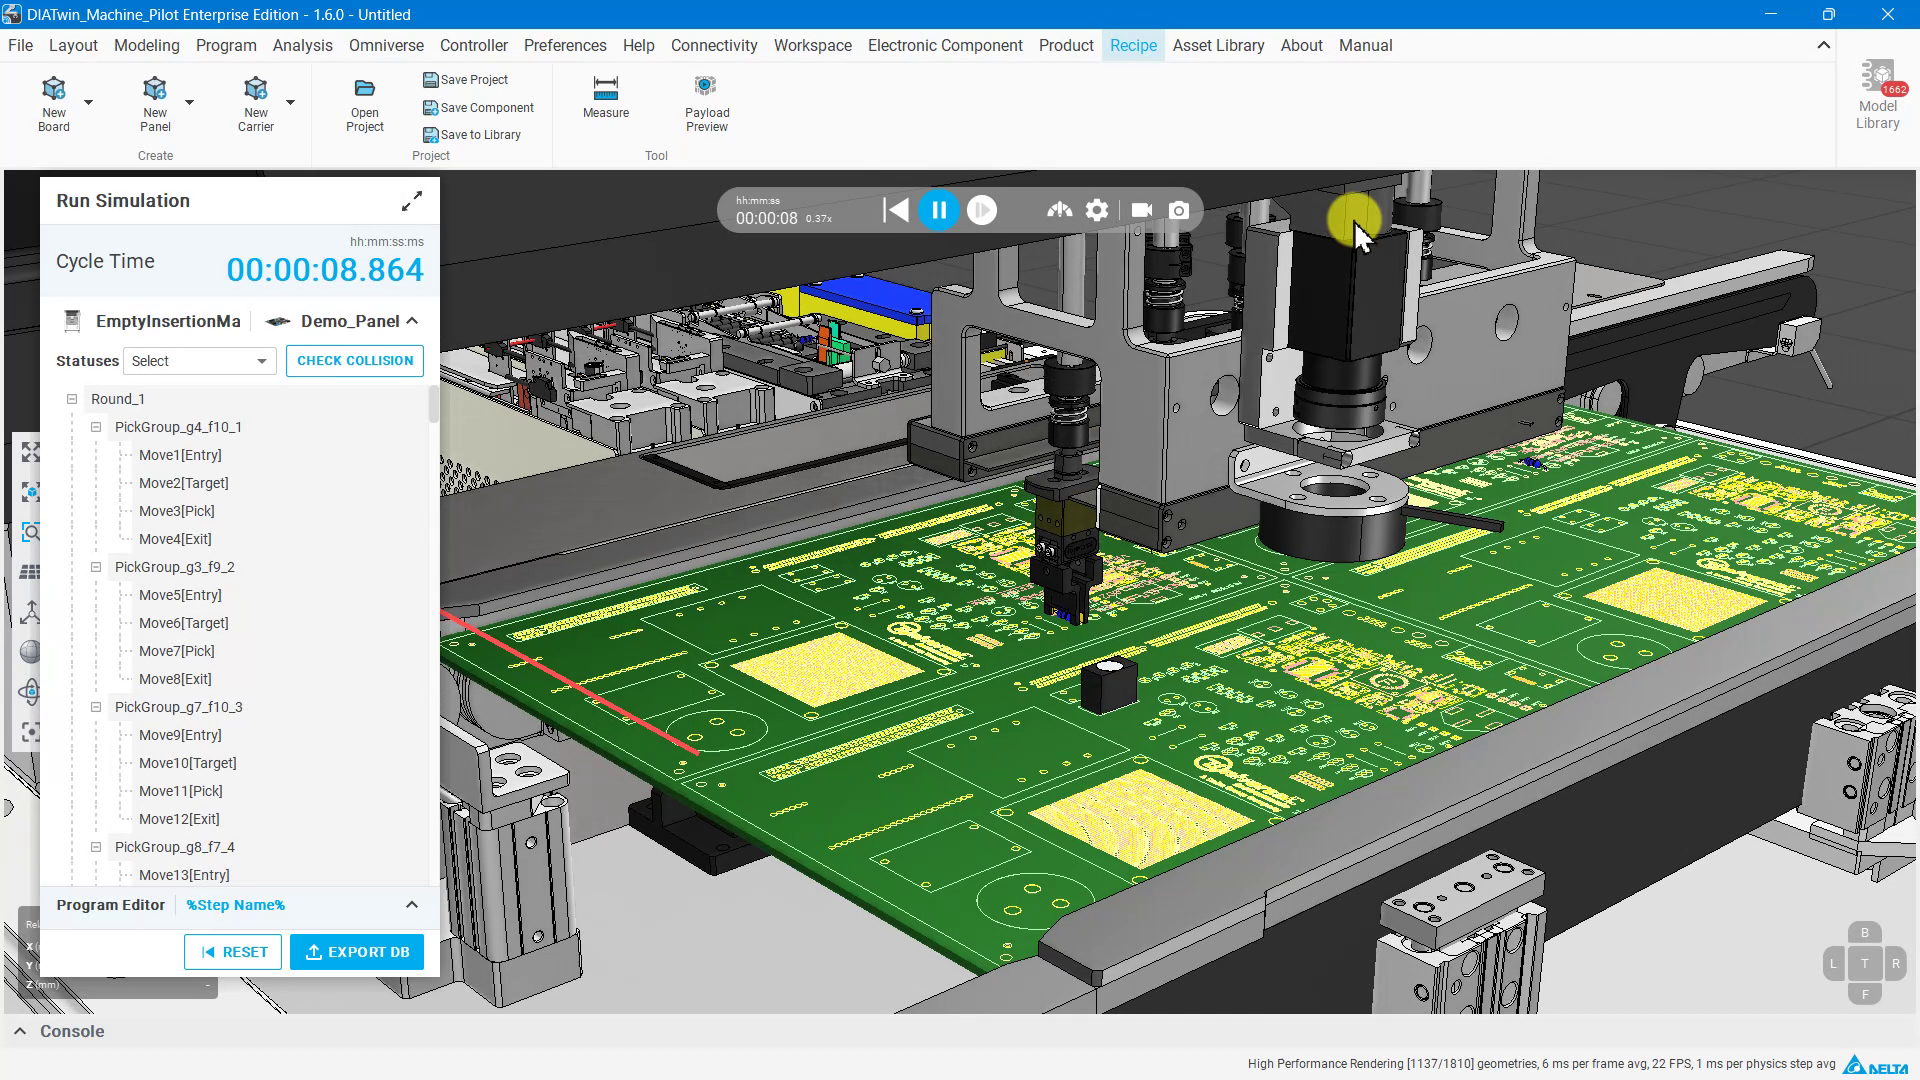The image size is (1920, 1080).
Task: Open the Statuses Select dropdown
Action: tap(199, 361)
